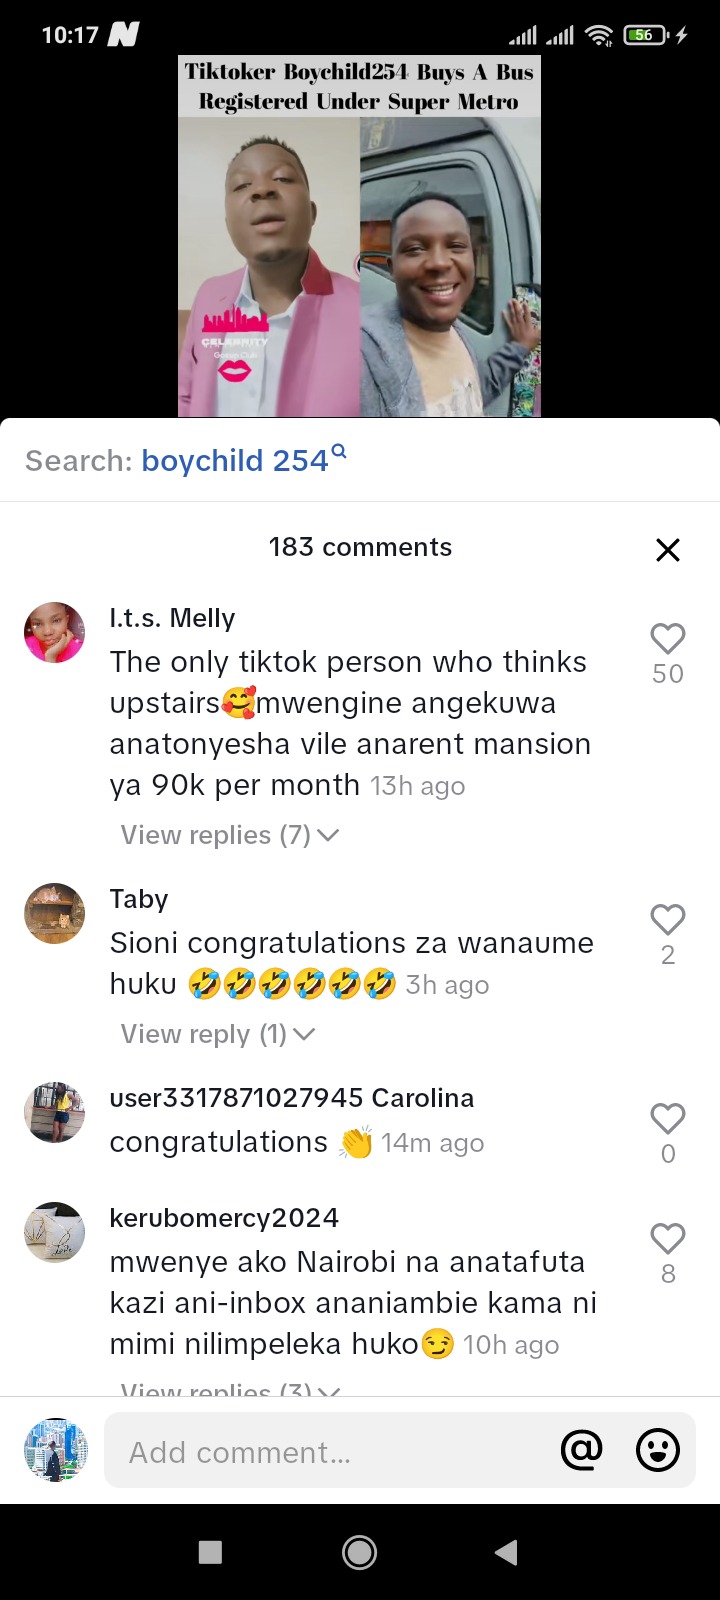Expand View replies (3) under kerubomercy2024
Image resolution: width=720 pixels, height=1600 pixels.
(x=230, y=1389)
